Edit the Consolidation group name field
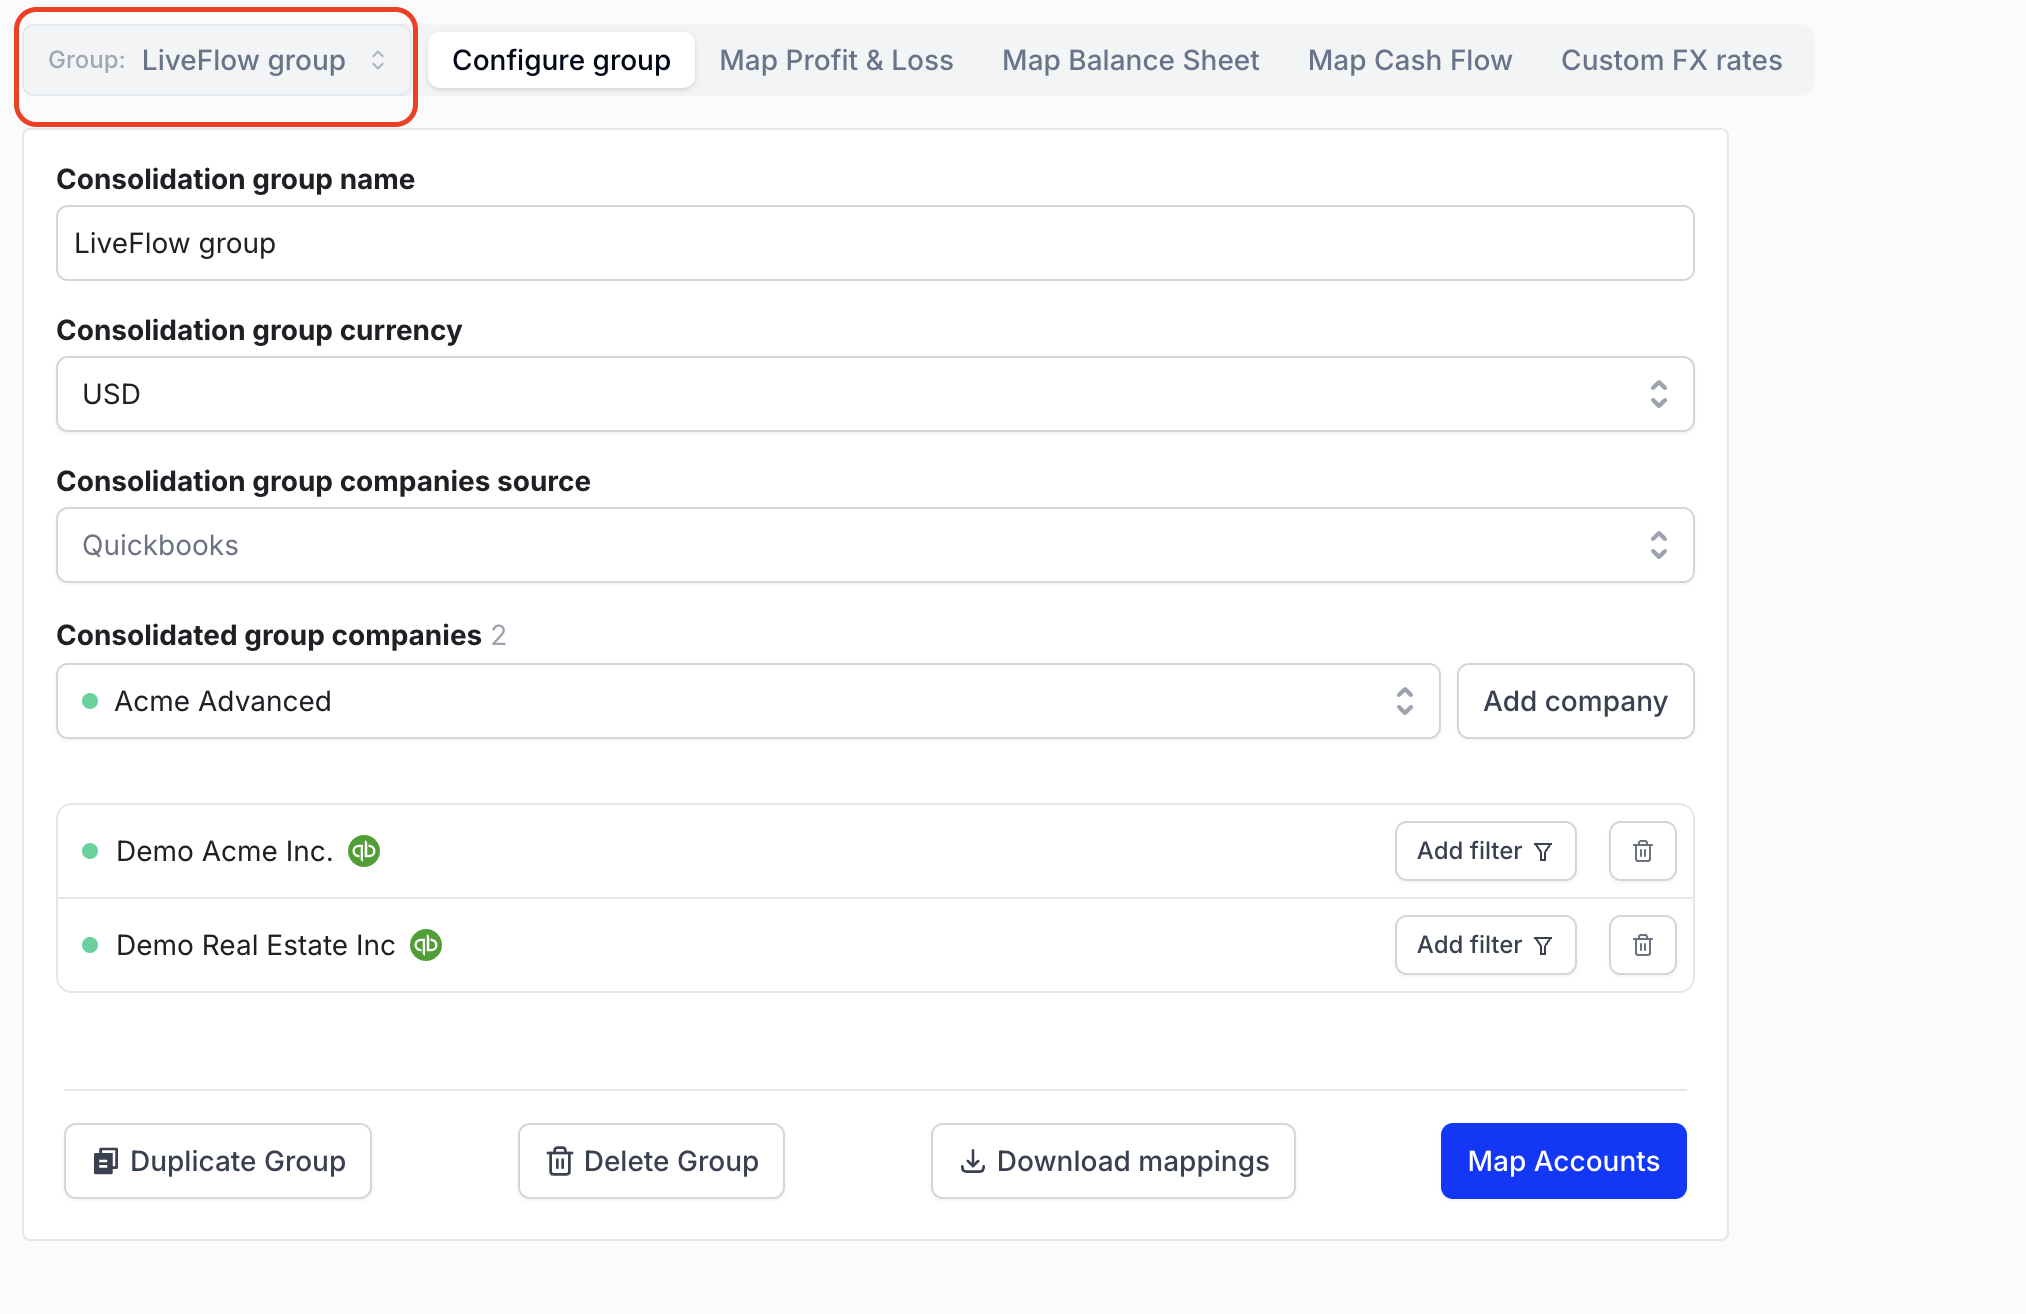 coord(875,243)
